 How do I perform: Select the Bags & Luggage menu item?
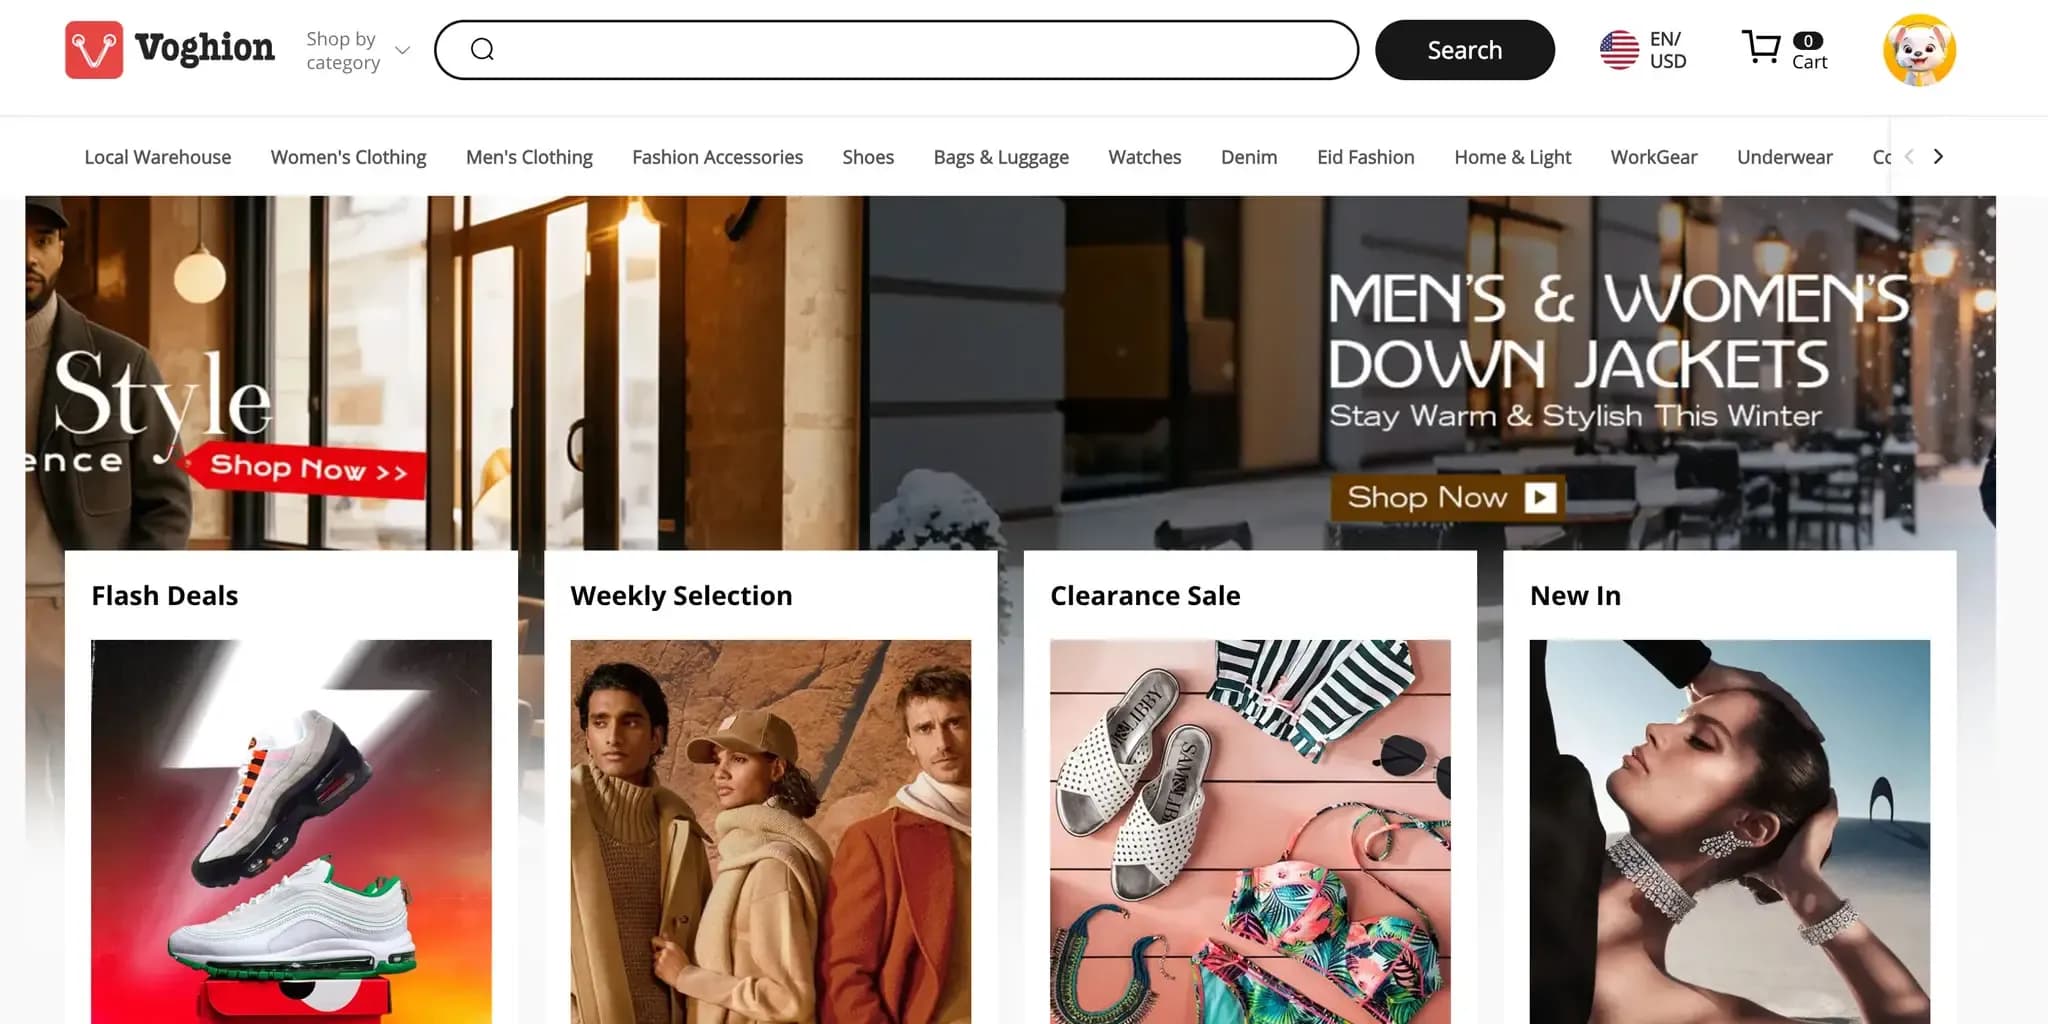1000,157
